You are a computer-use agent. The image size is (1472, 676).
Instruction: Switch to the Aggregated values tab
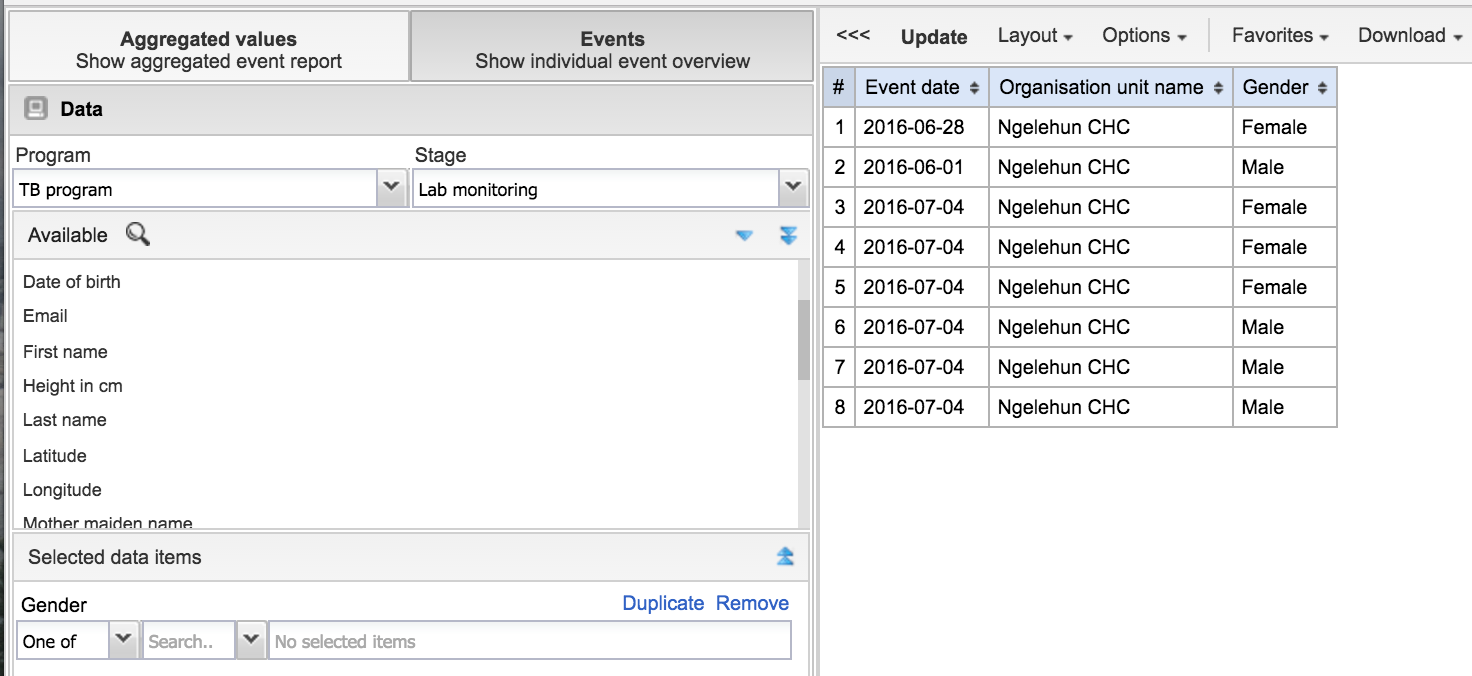[208, 50]
